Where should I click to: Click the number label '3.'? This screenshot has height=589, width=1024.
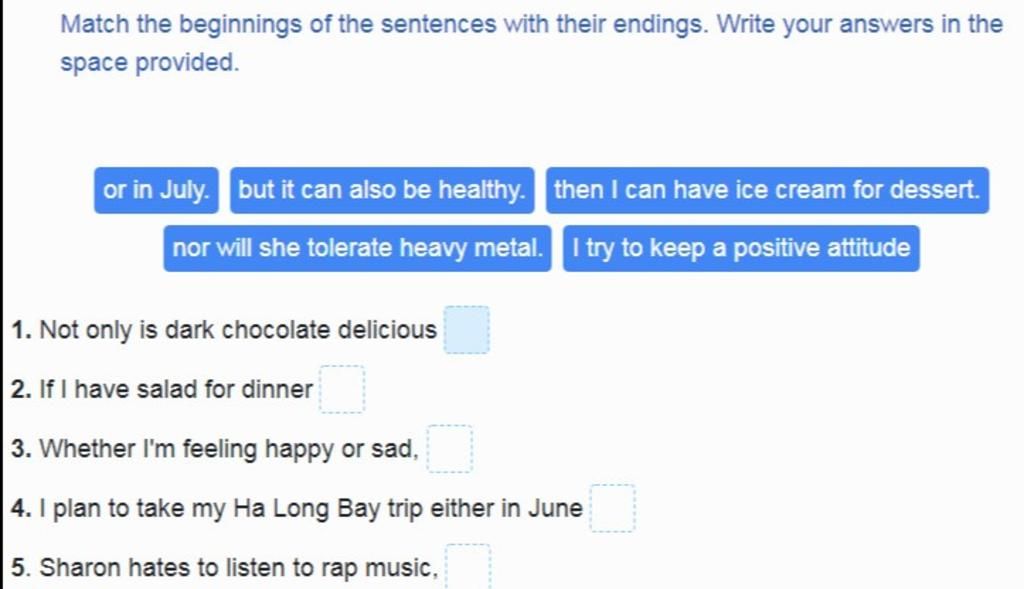[22, 449]
